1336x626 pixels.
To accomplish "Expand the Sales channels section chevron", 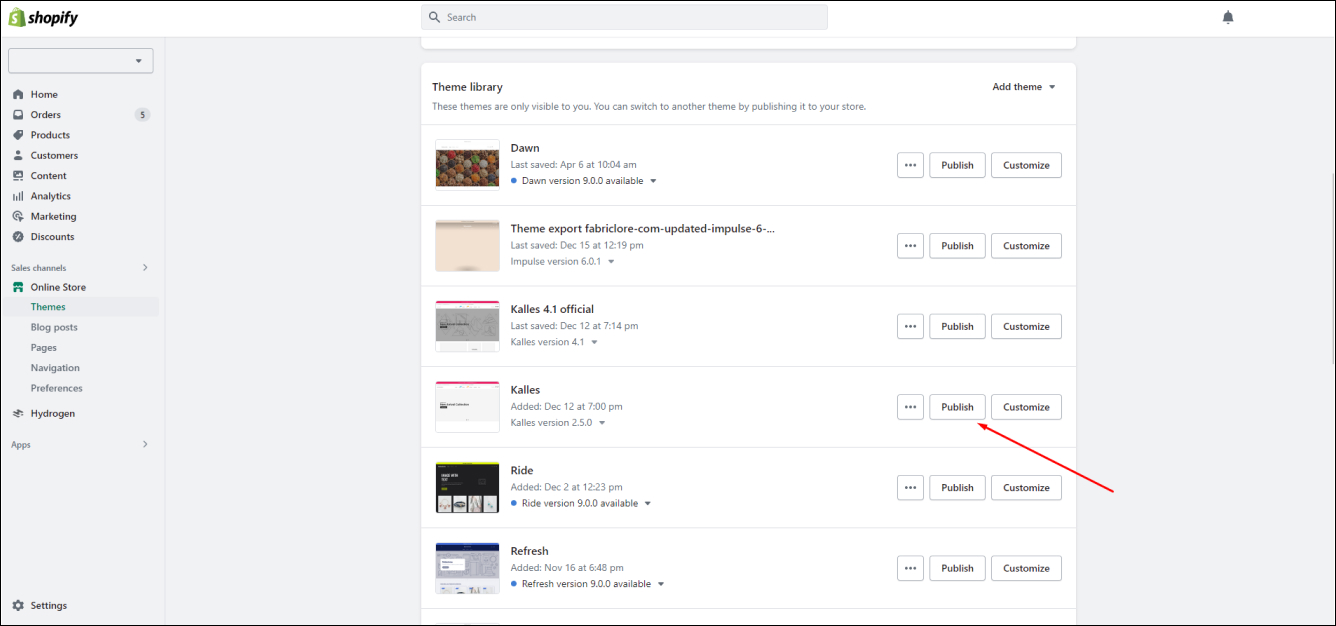I will (145, 267).
